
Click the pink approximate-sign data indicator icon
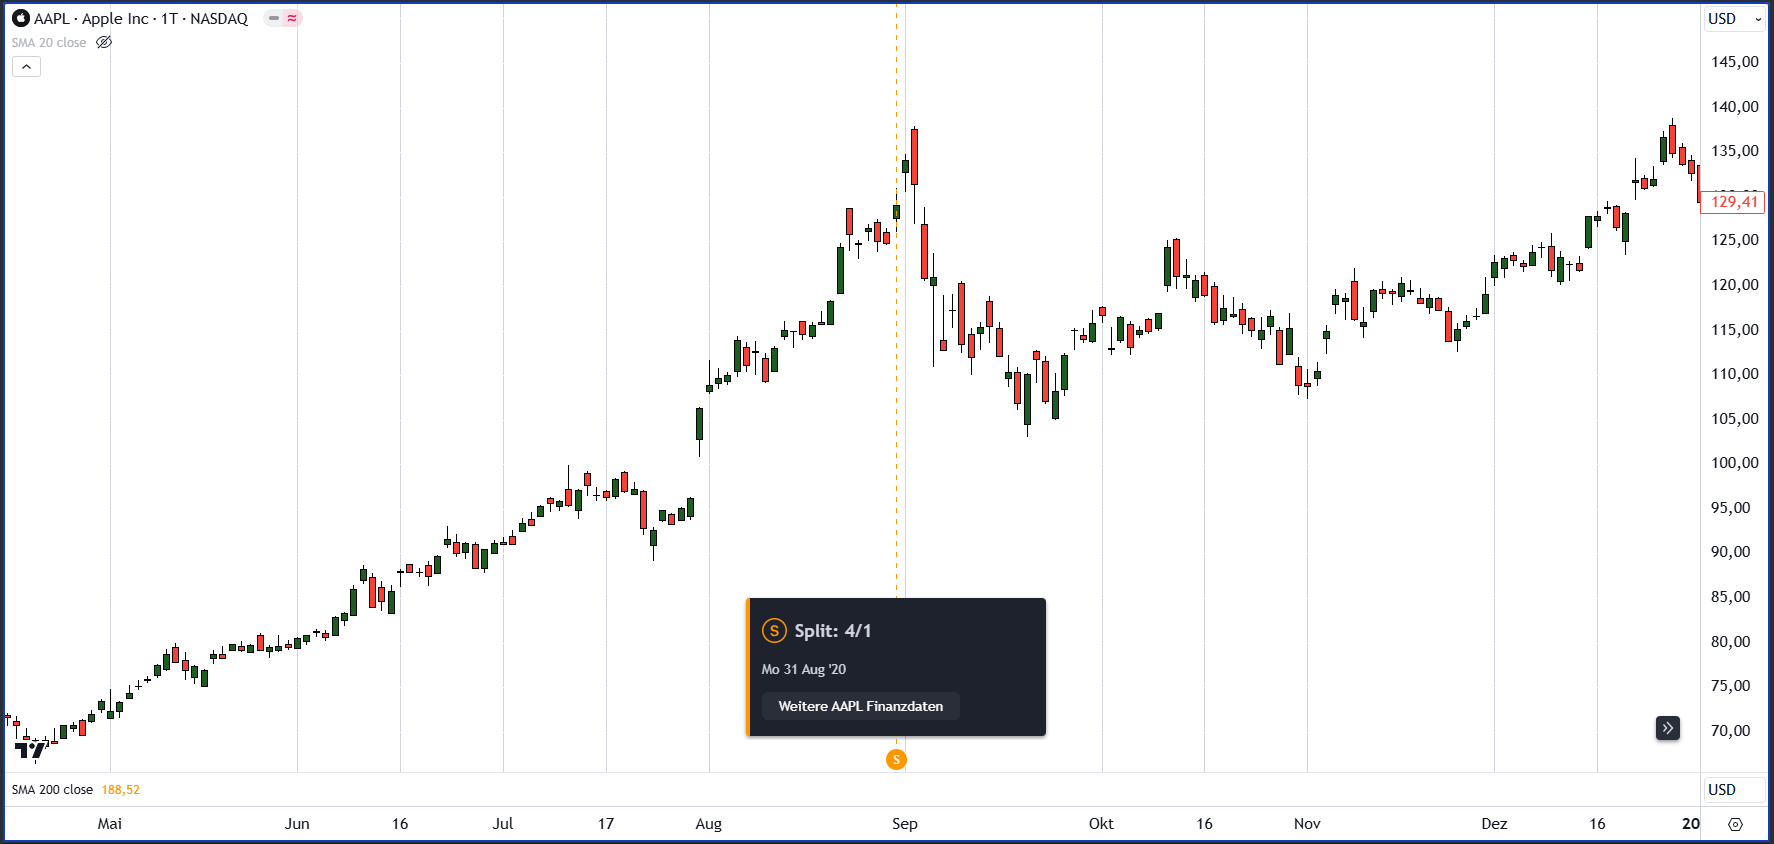[x=292, y=18]
